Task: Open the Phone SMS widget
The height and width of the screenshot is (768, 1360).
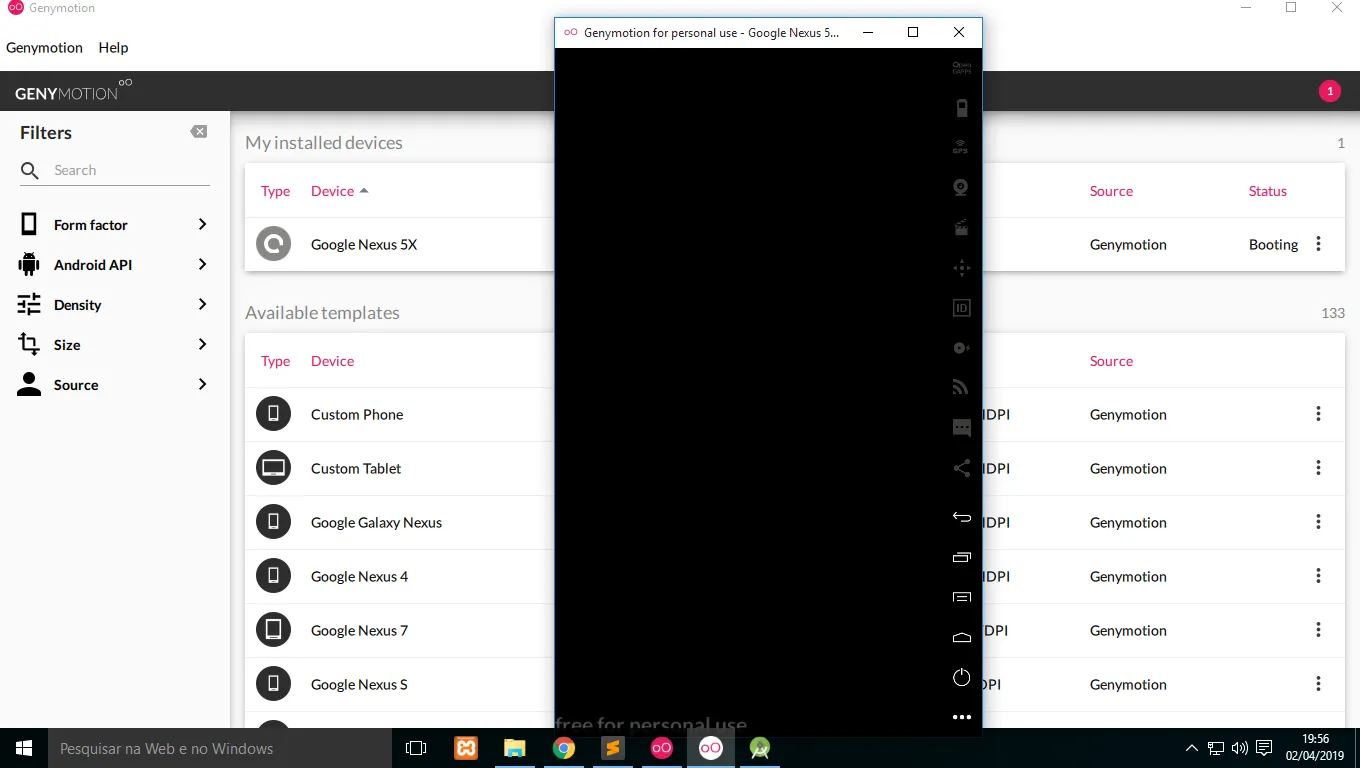Action: click(962, 428)
